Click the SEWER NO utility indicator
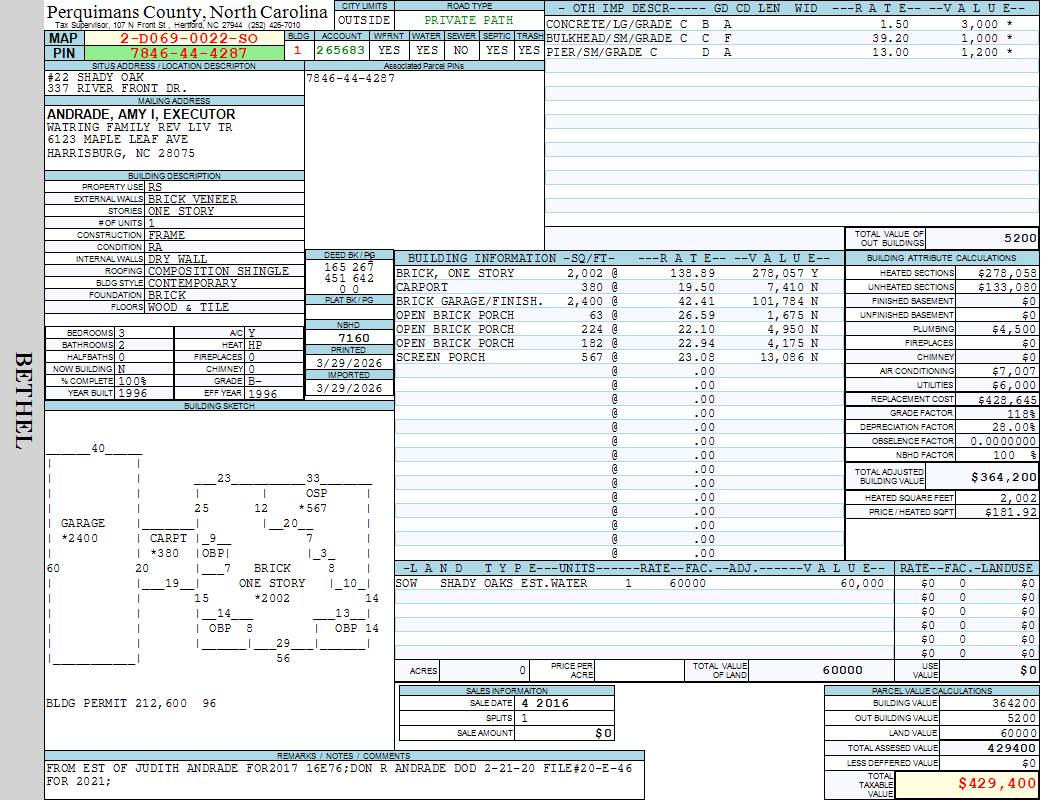This screenshot has height=800, width=1050. click(461, 50)
